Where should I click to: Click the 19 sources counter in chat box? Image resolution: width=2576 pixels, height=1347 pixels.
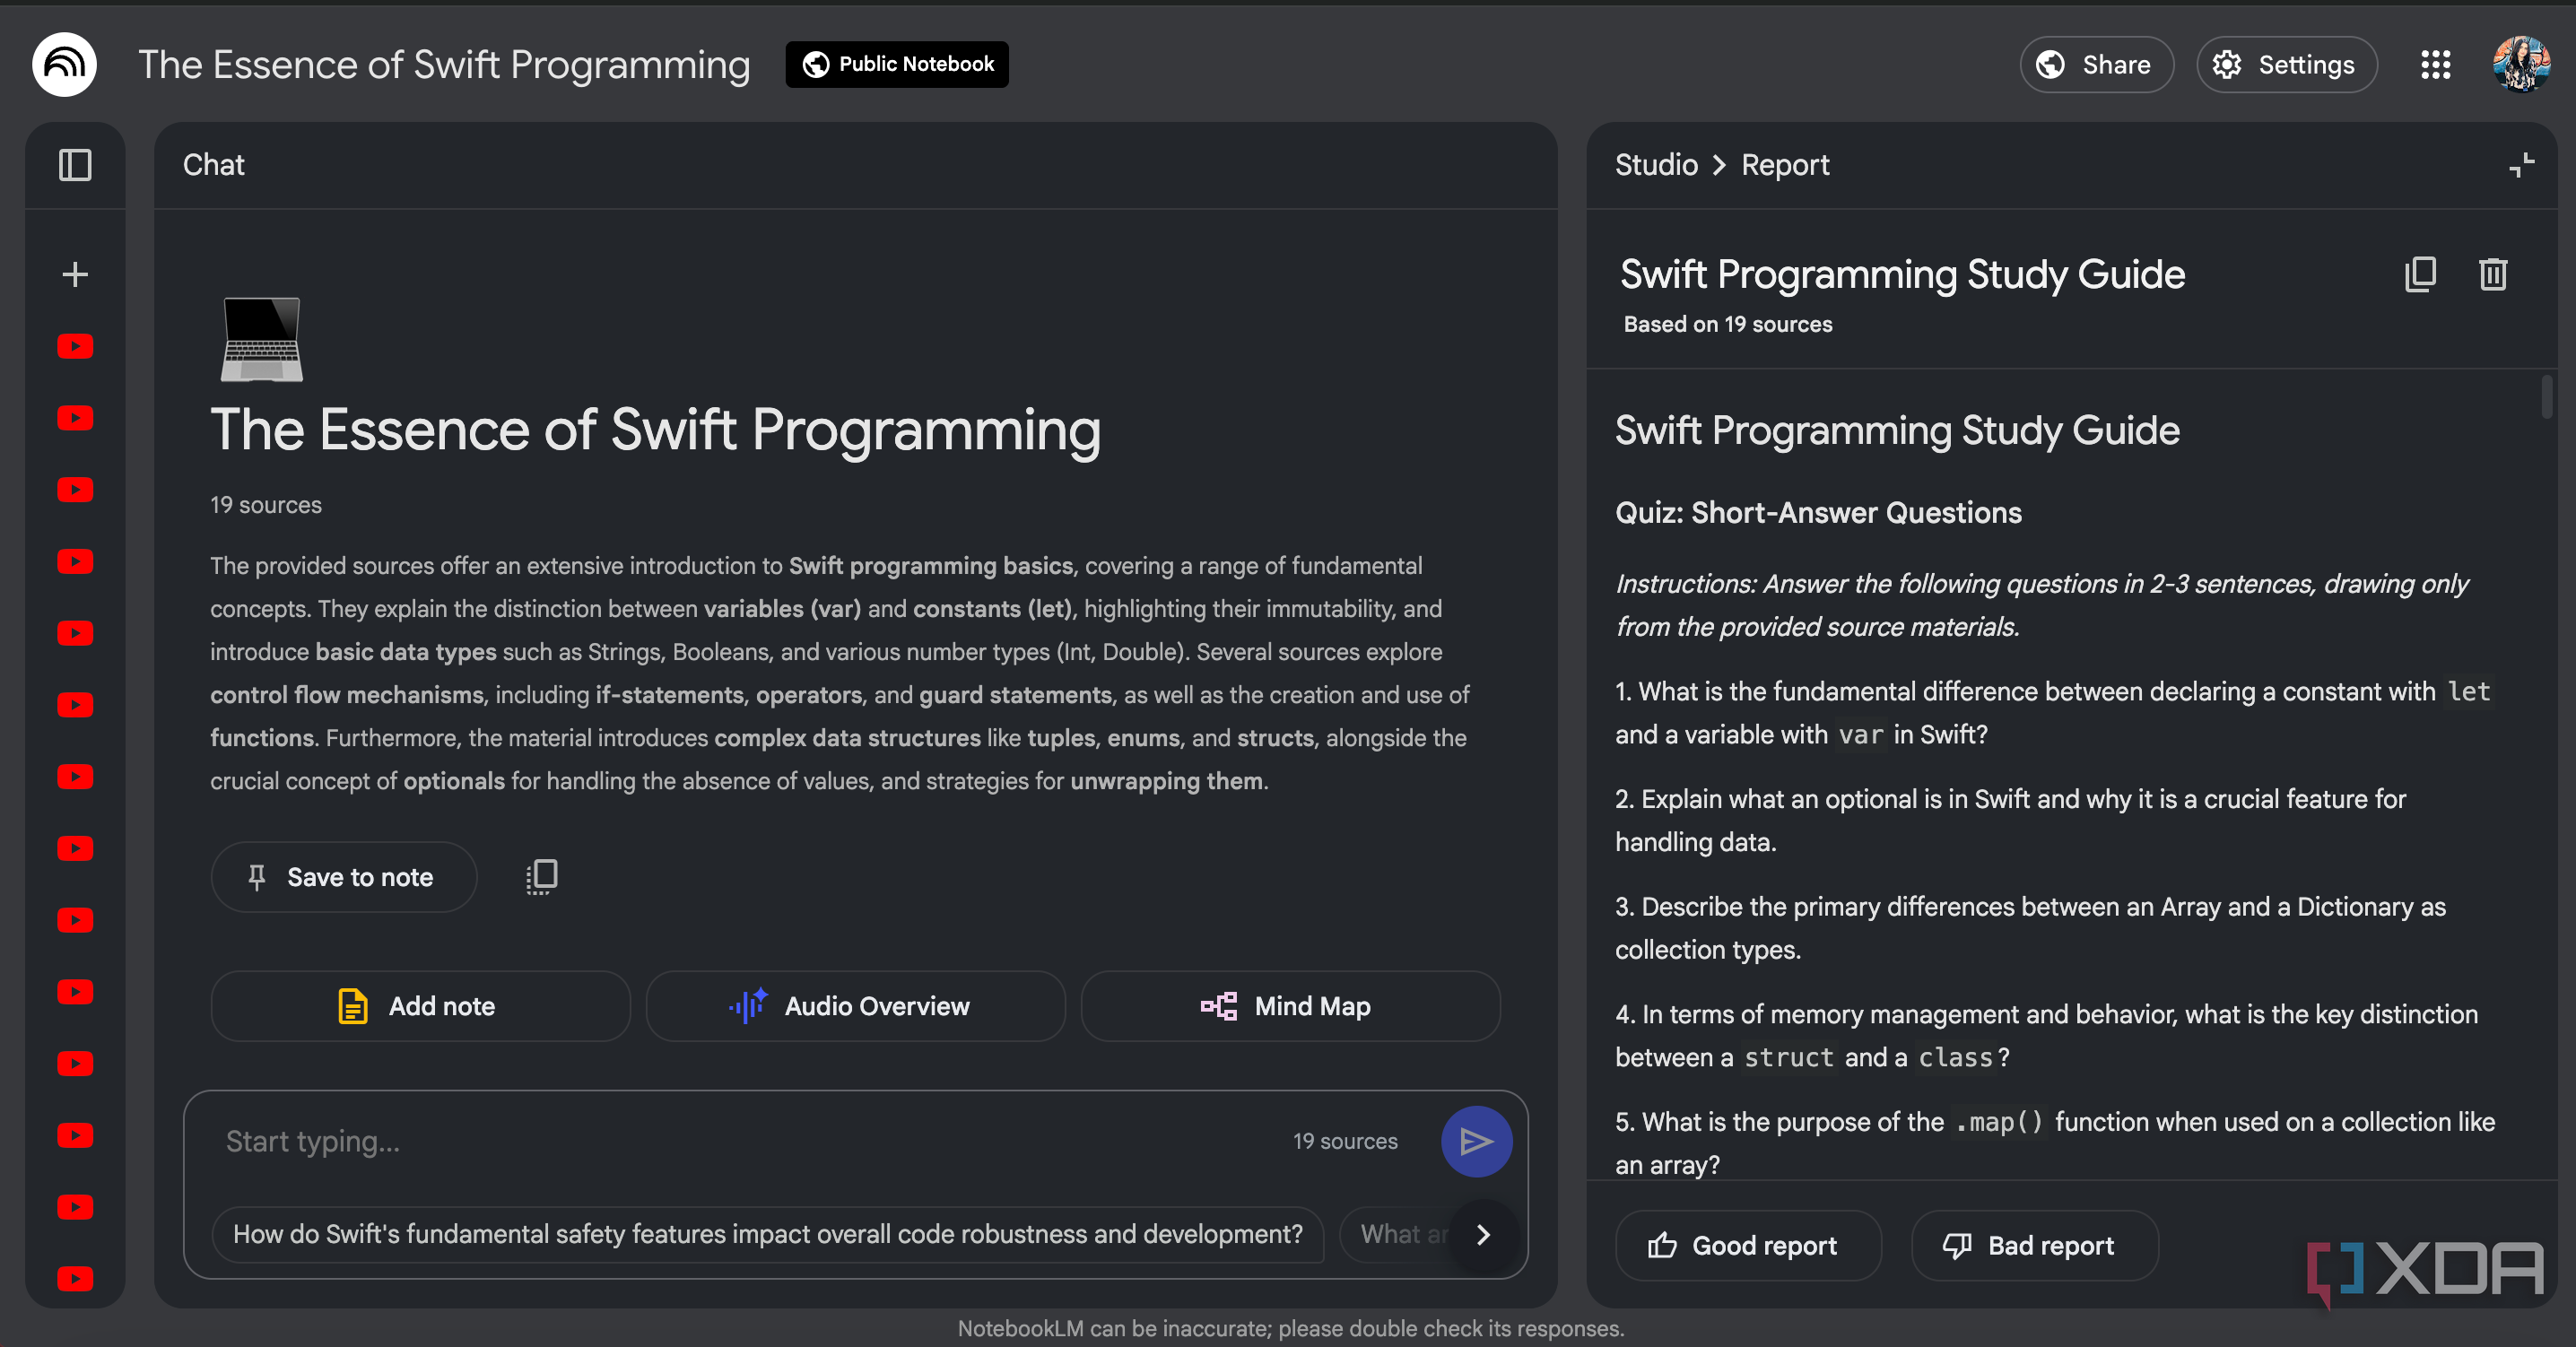[x=1344, y=1141]
